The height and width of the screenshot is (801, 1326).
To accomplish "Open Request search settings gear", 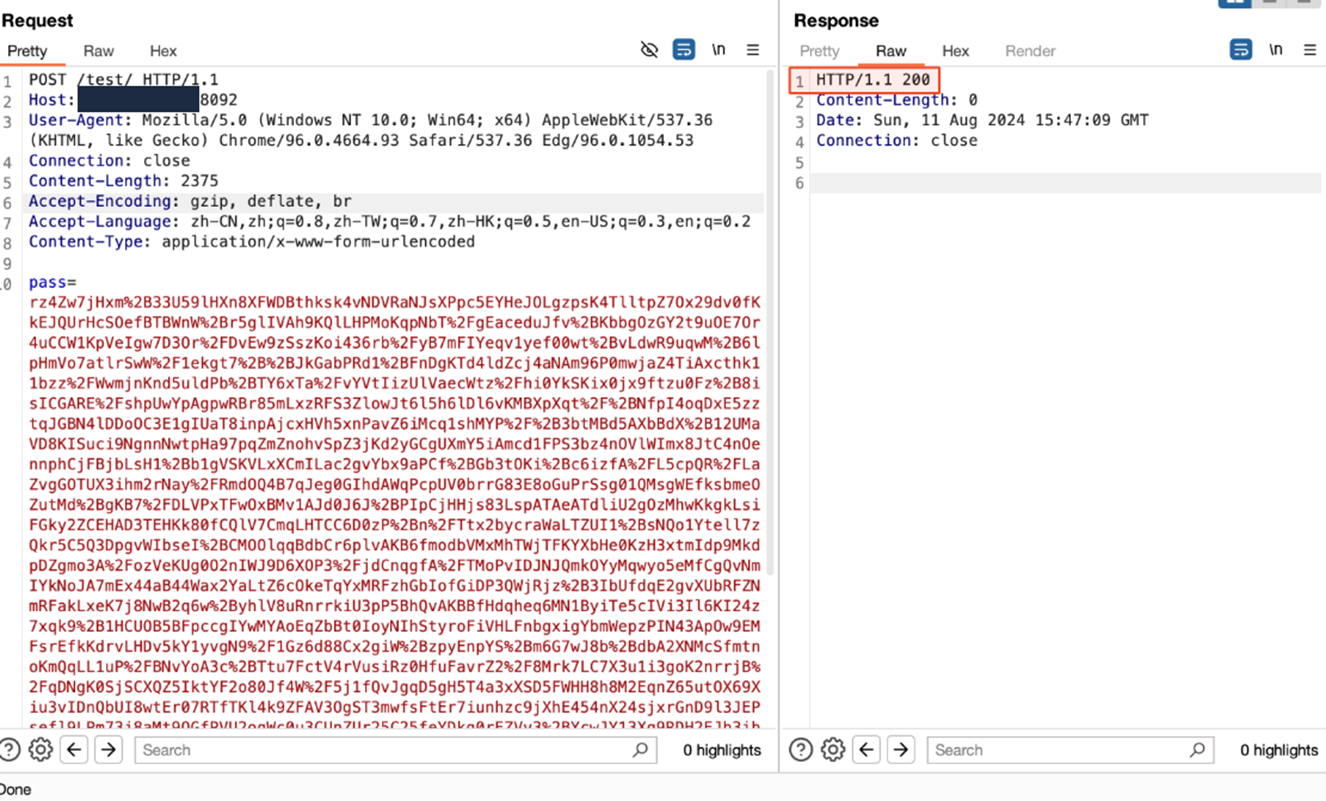I will point(41,749).
